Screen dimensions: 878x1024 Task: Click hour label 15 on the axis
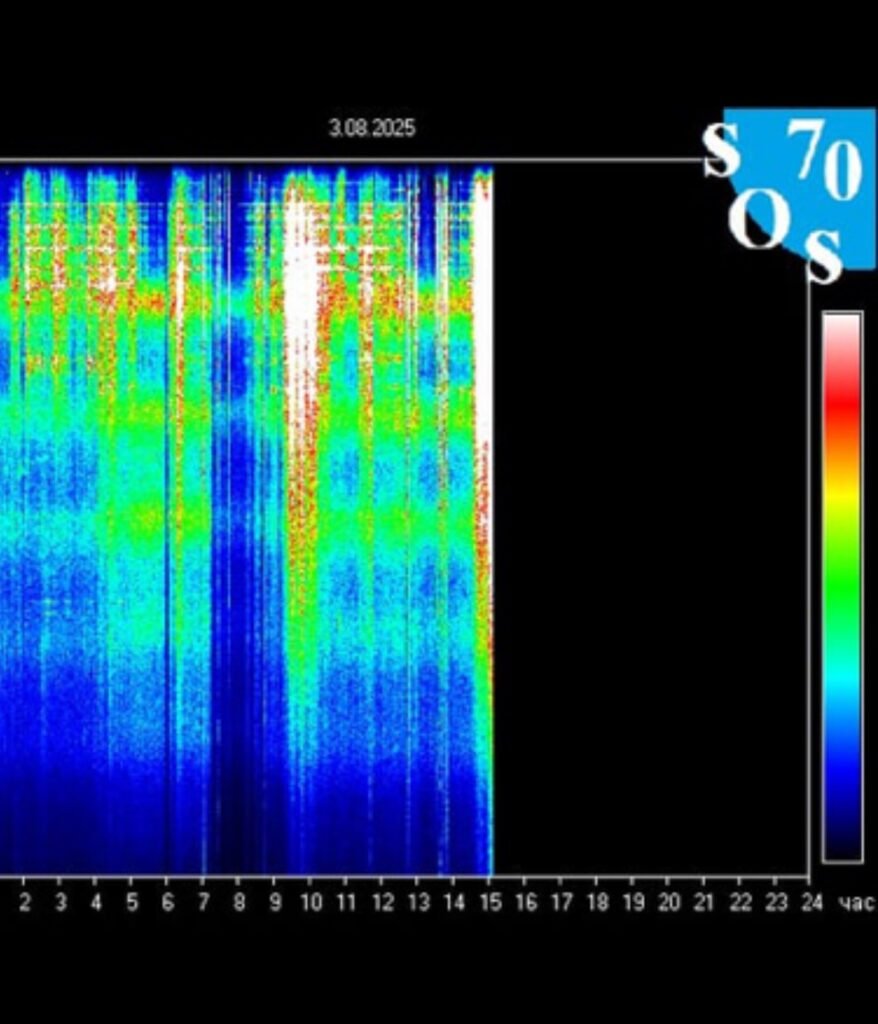click(491, 903)
